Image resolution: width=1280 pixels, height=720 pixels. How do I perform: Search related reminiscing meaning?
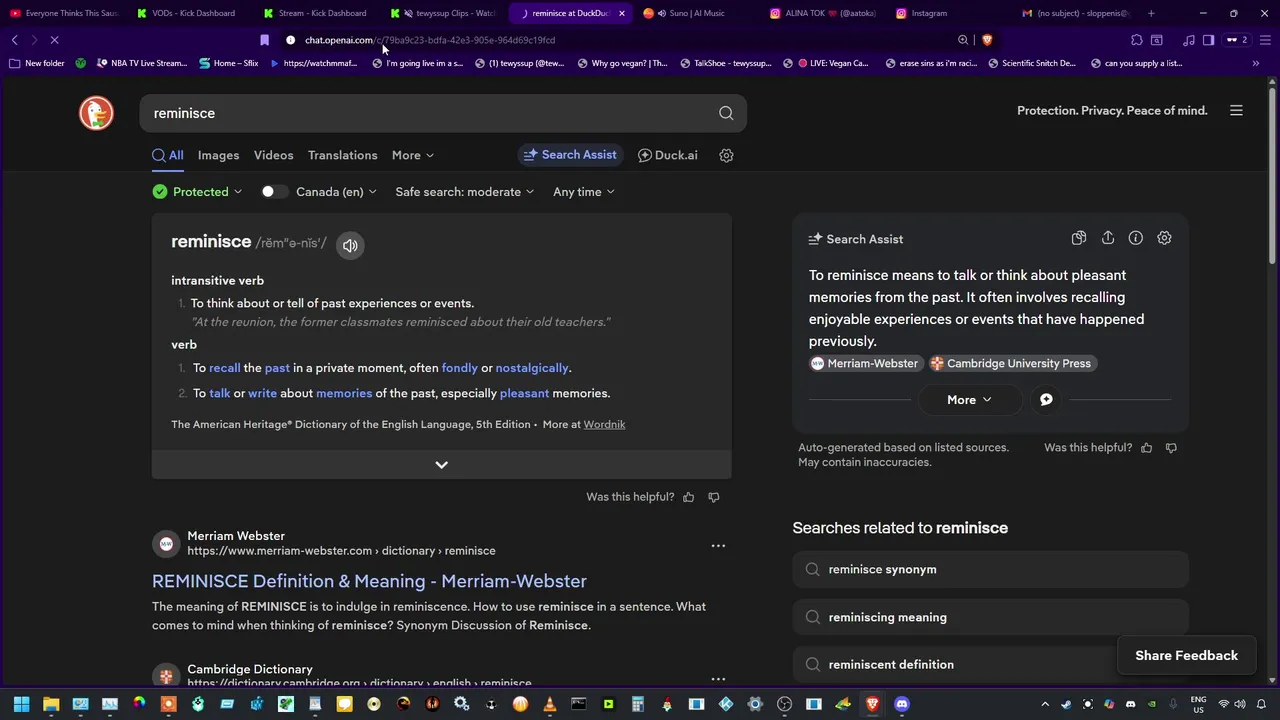pos(990,617)
